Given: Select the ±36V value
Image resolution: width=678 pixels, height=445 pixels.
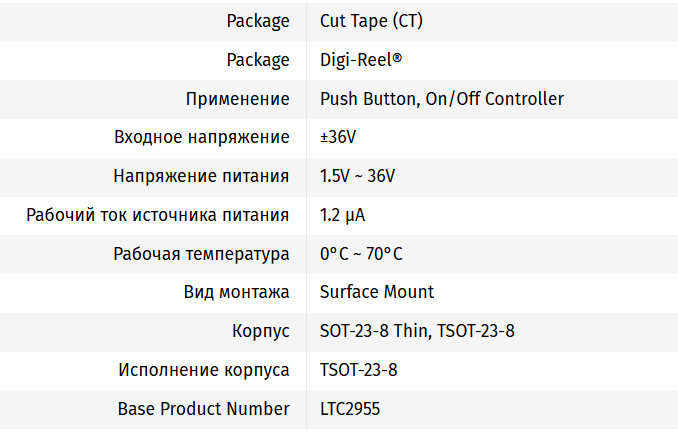Looking at the screenshot, I should coord(338,137).
